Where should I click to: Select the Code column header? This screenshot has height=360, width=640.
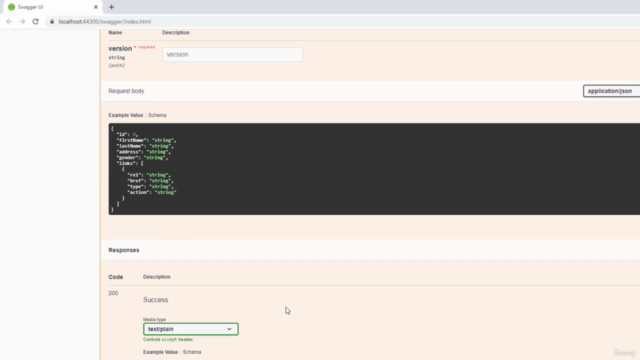point(116,277)
